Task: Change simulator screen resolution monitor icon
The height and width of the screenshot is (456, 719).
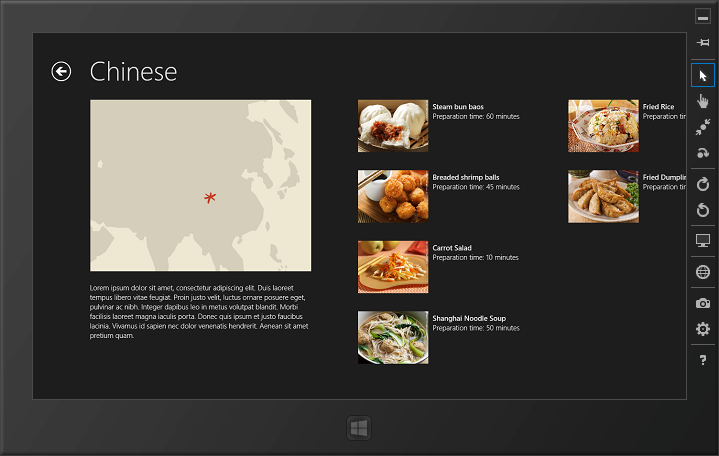Action: coord(702,240)
